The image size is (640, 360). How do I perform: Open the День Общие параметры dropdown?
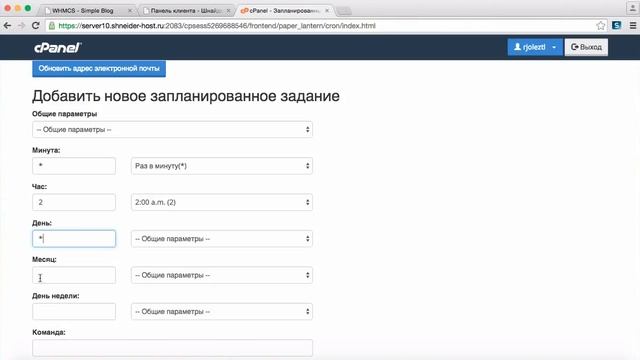coord(222,239)
